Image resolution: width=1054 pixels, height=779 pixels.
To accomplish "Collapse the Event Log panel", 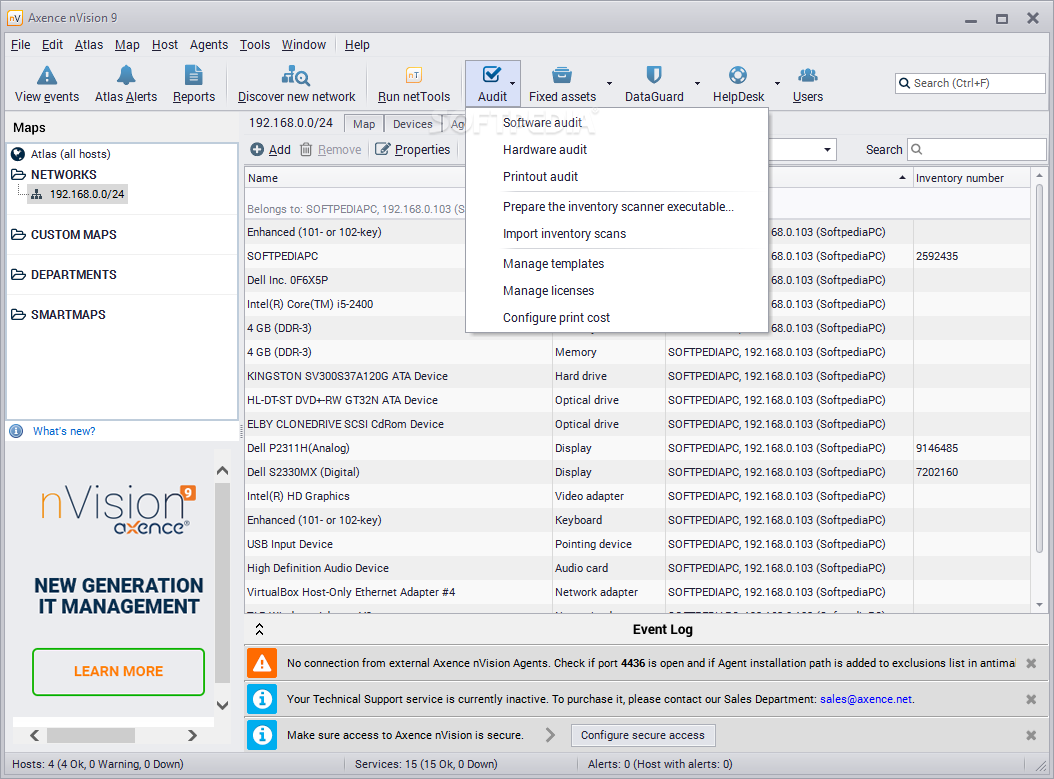I will tap(259, 630).
